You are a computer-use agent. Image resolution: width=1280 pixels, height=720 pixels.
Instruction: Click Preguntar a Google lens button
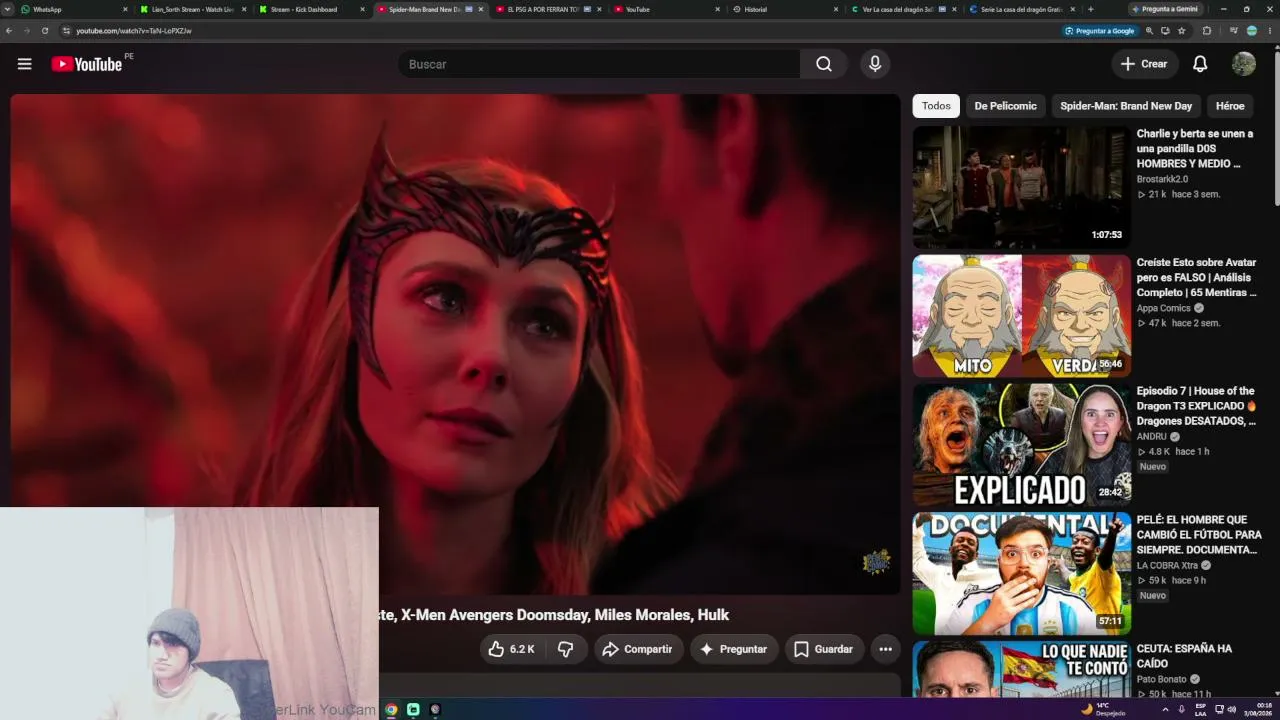pos(1100,31)
